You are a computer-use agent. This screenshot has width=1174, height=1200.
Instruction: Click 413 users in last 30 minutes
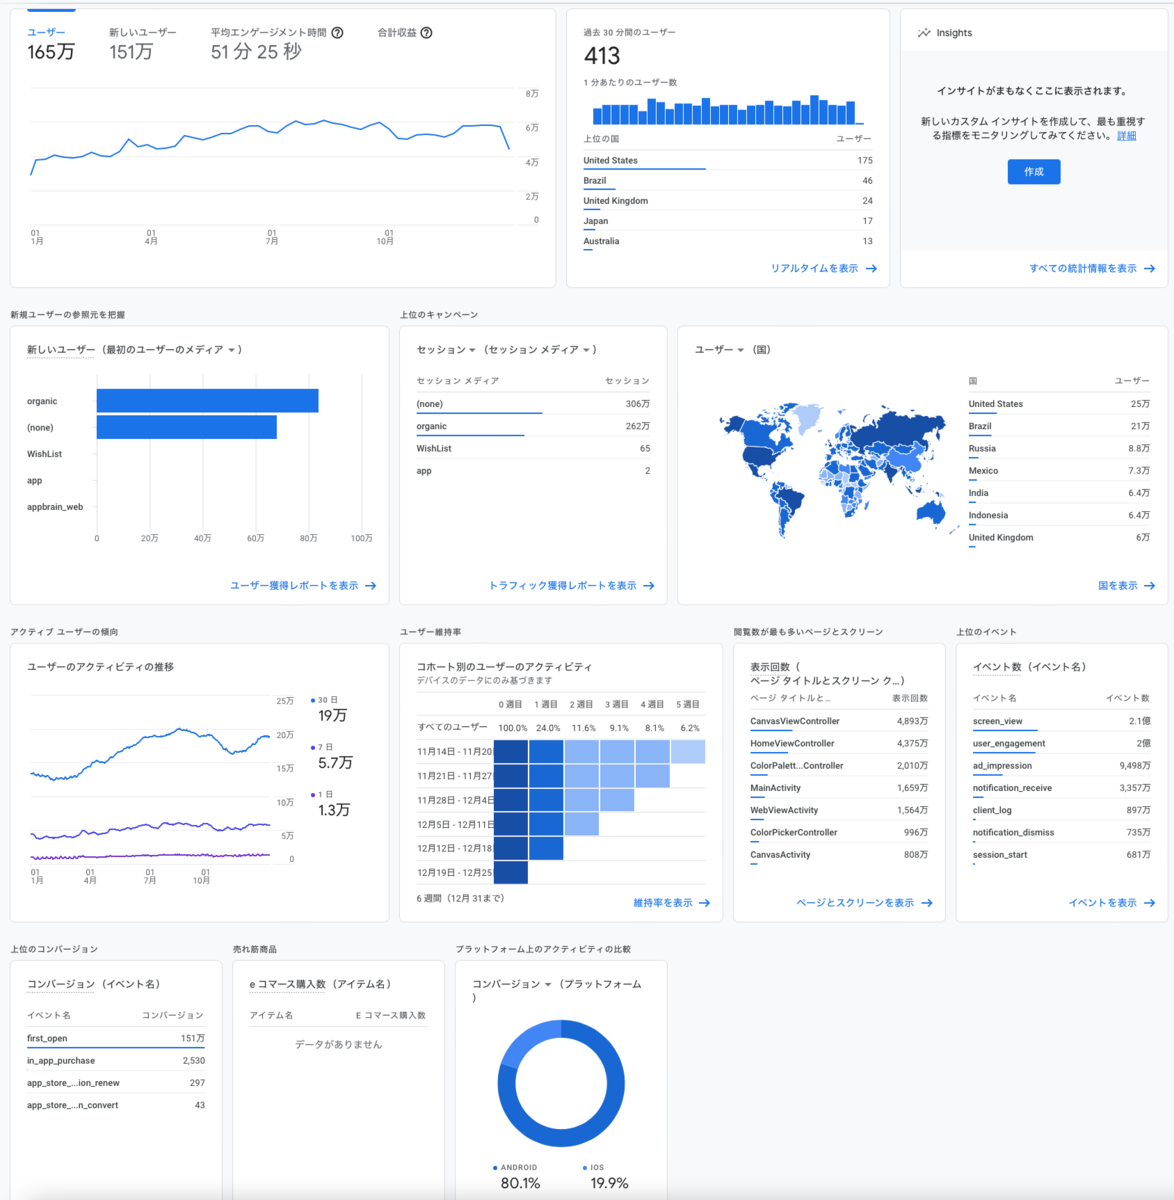click(602, 56)
